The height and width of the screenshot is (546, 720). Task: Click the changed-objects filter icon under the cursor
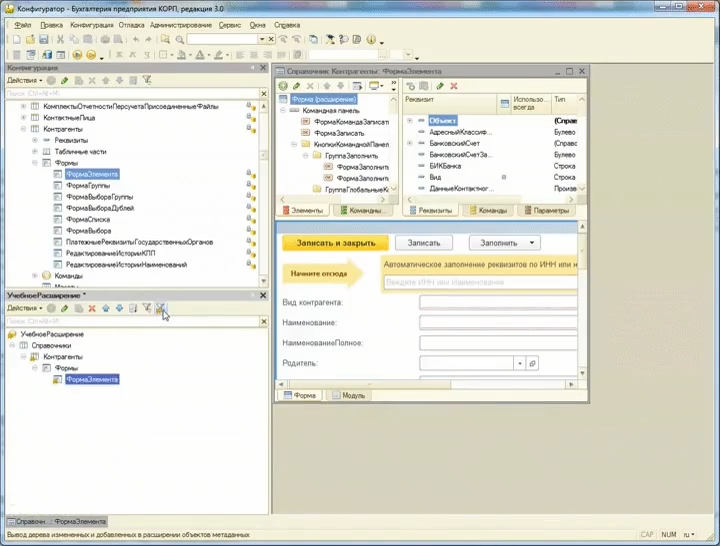click(x=160, y=308)
